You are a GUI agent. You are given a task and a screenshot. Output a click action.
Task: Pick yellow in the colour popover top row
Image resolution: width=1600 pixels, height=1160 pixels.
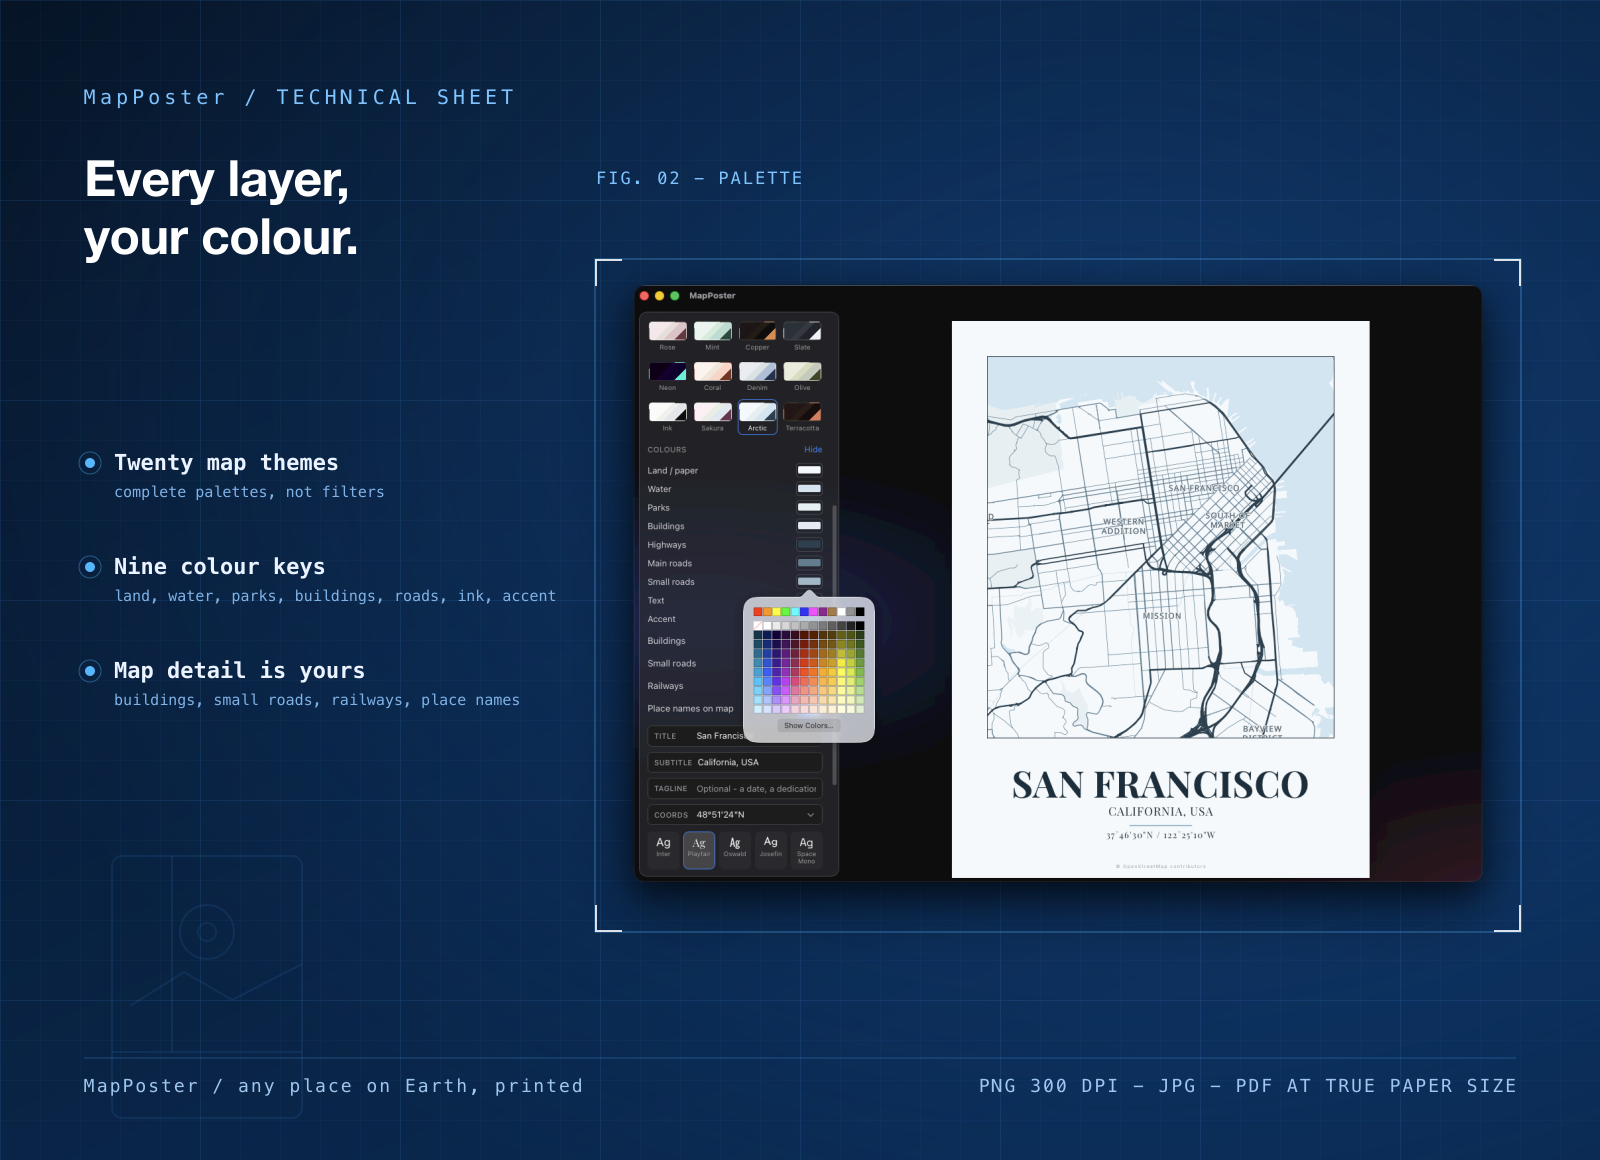pos(777,612)
